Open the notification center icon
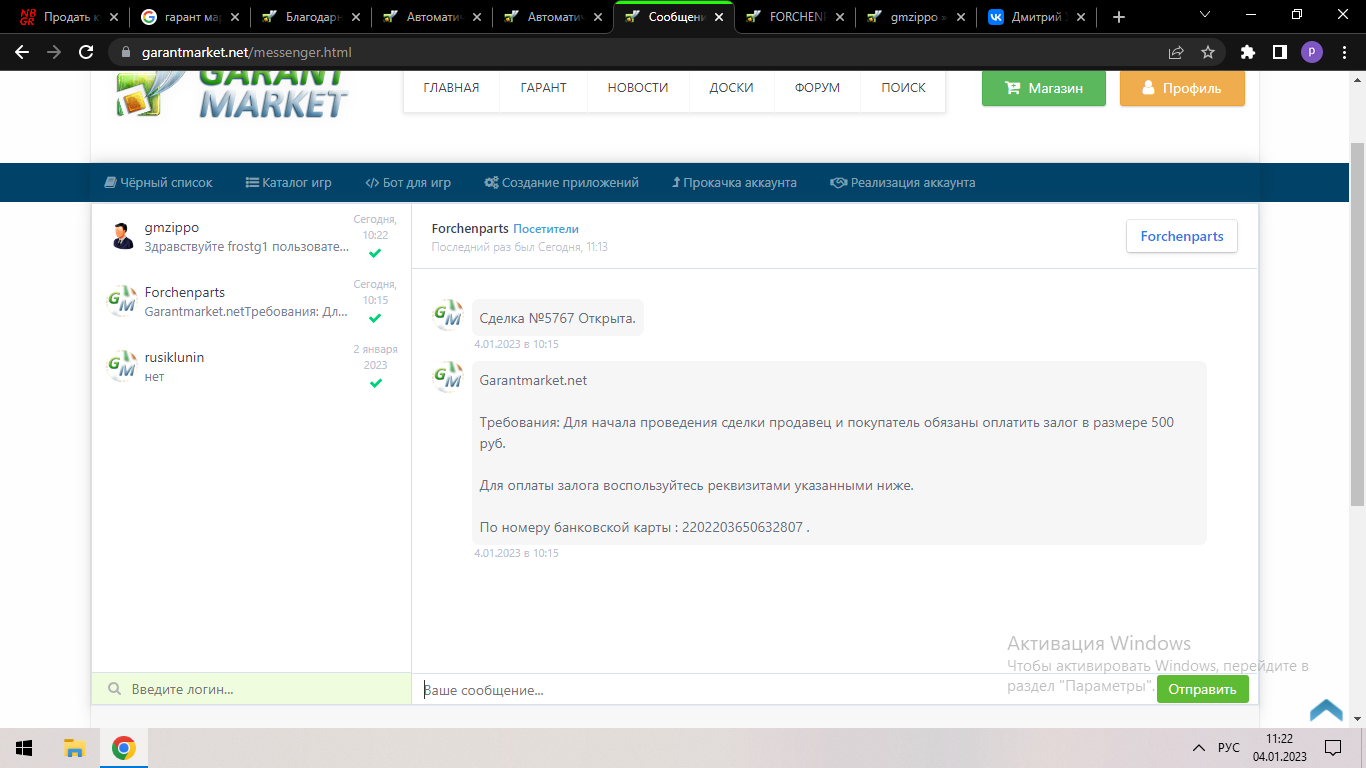Viewport: 1366px width, 768px height. tap(1332, 748)
